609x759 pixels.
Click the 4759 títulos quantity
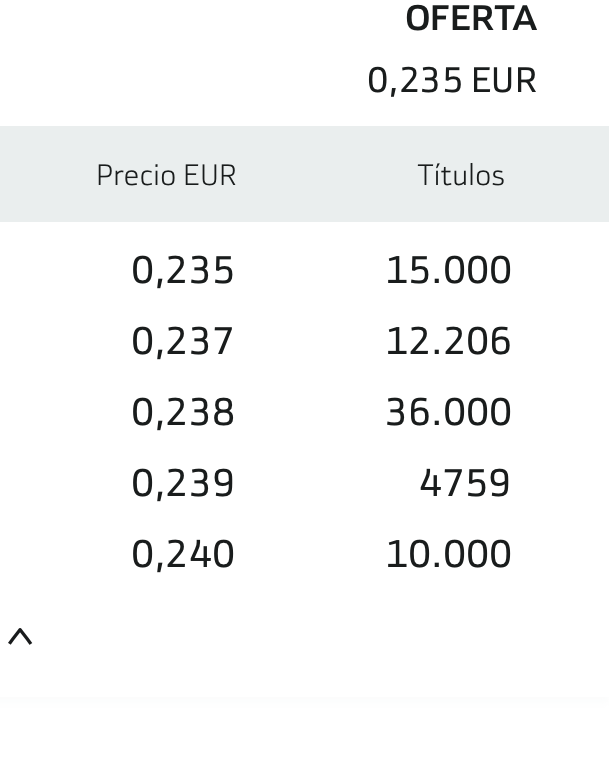(465, 484)
